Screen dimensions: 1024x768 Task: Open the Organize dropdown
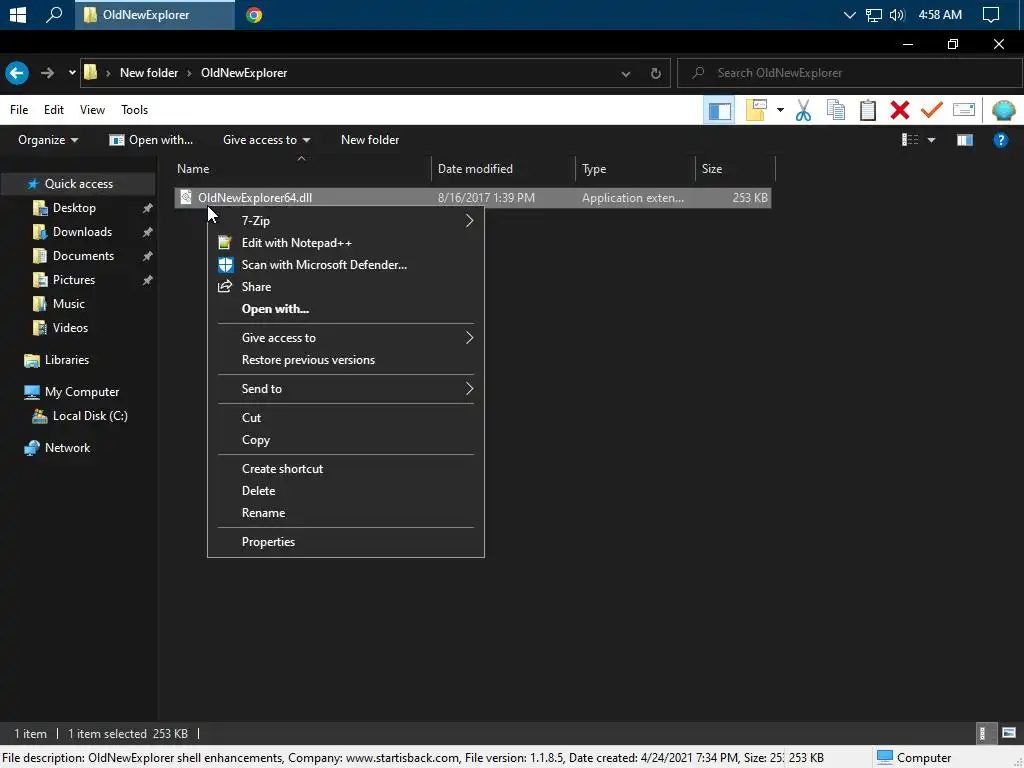(48, 140)
